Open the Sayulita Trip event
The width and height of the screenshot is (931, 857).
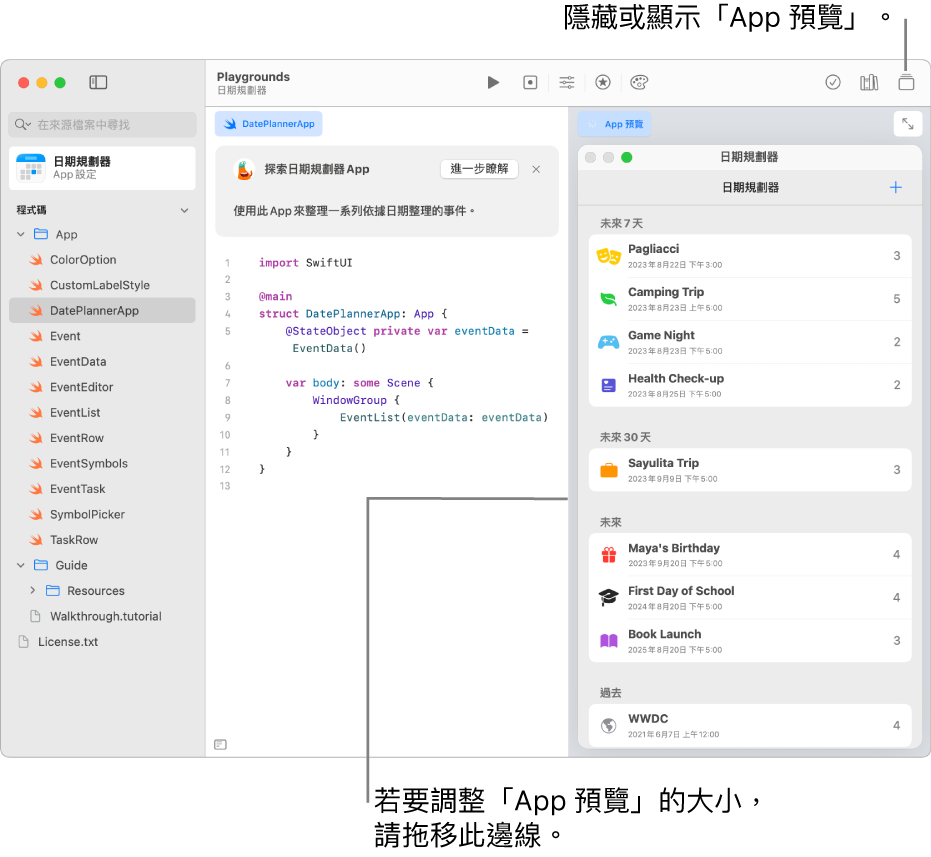tap(750, 470)
